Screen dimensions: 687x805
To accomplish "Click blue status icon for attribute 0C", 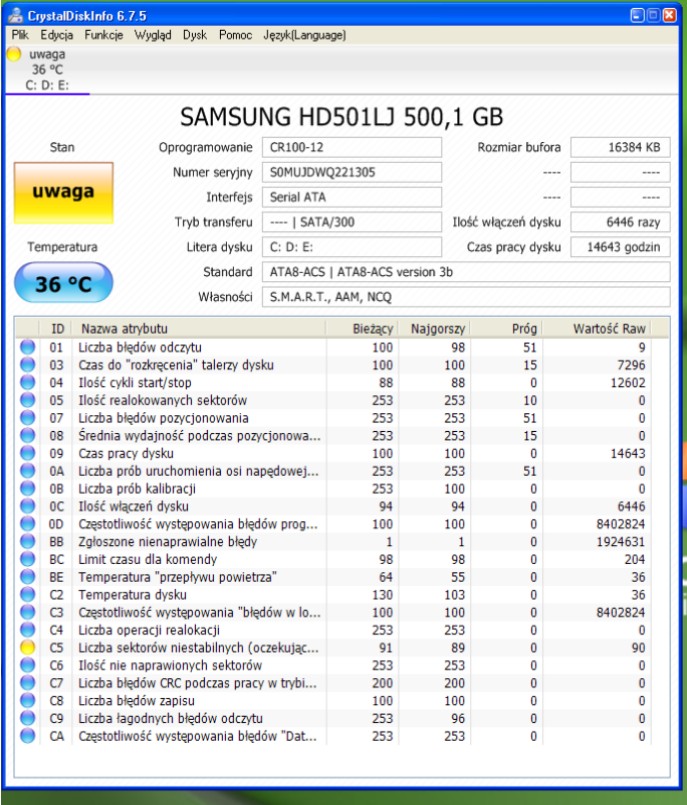I will click(28, 506).
